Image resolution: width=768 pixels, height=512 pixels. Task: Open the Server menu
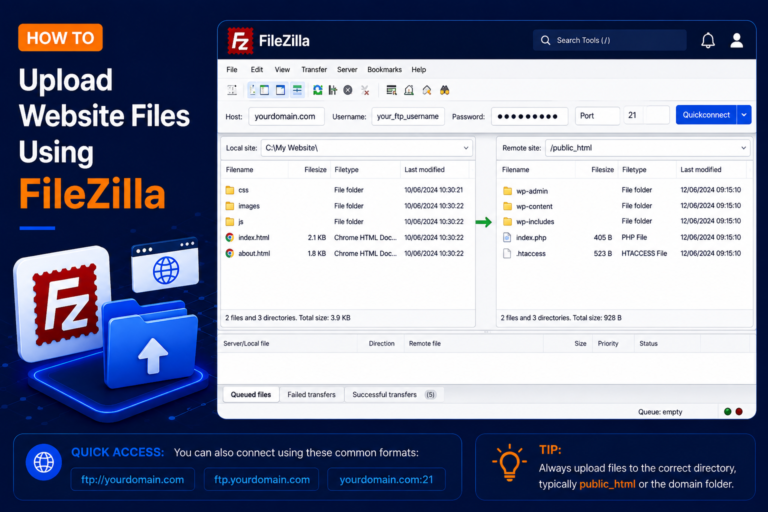[347, 70]
